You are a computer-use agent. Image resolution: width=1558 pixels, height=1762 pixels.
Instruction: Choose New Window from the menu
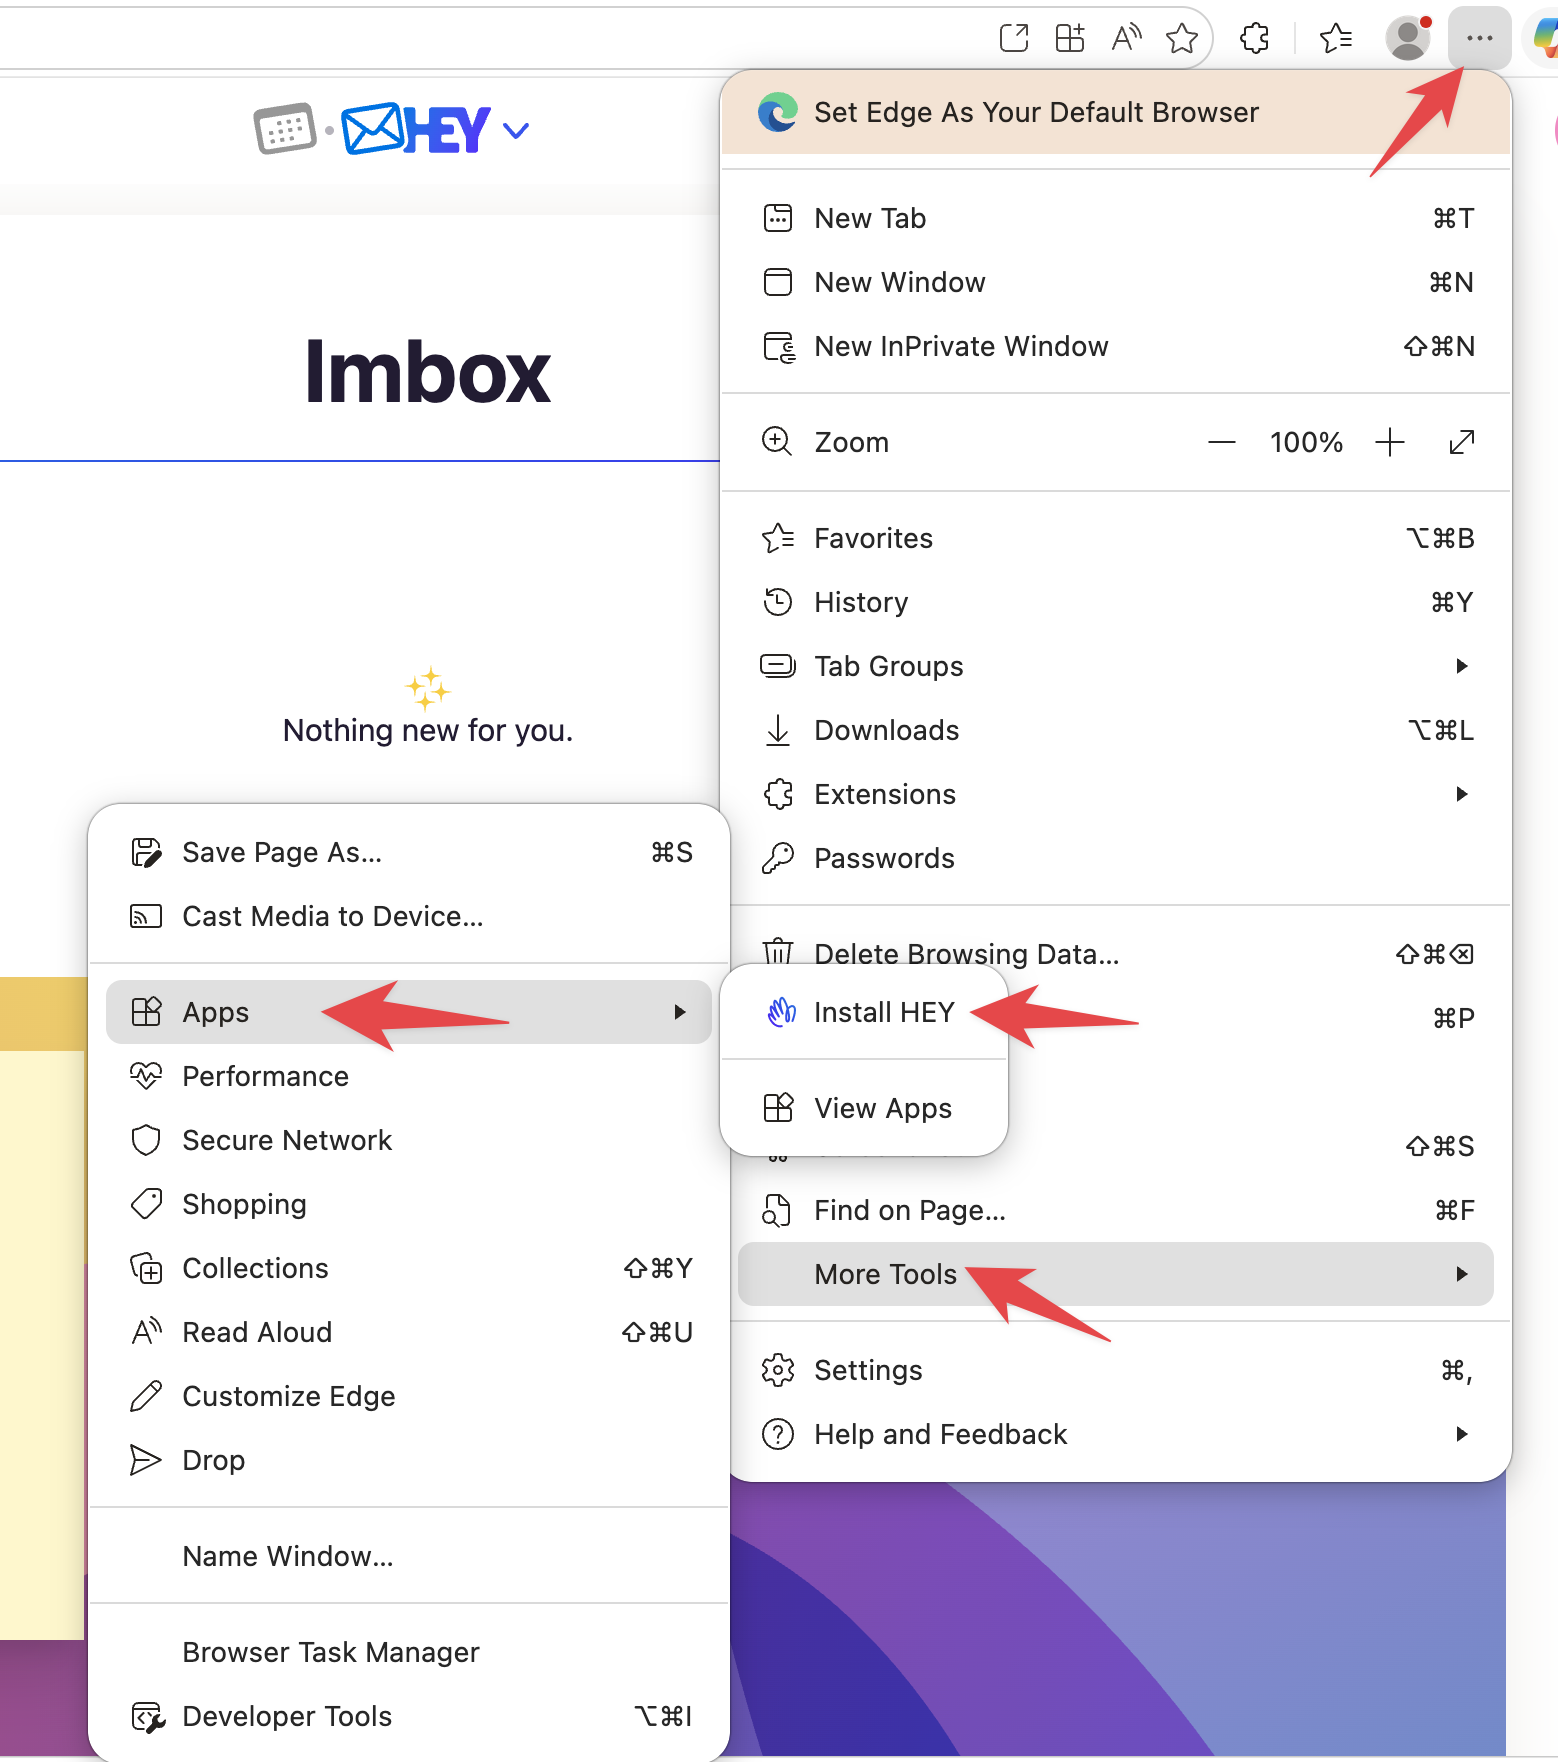click(1116, 282)
